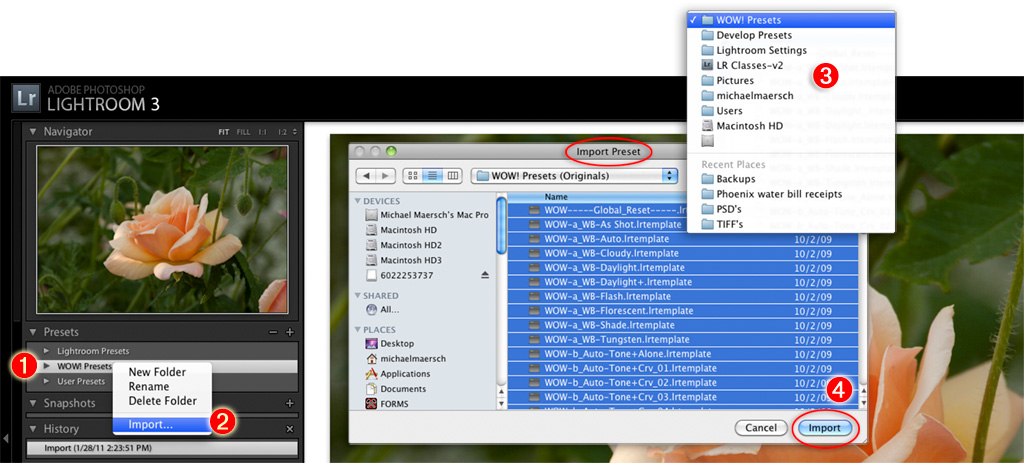Image resolution: width=1024 pixels, height=463 pixels.
Task: Select WOW-a_WB-Daylight+.lrtemplate file
Action: pyautogui.click(x=683, y=282)
